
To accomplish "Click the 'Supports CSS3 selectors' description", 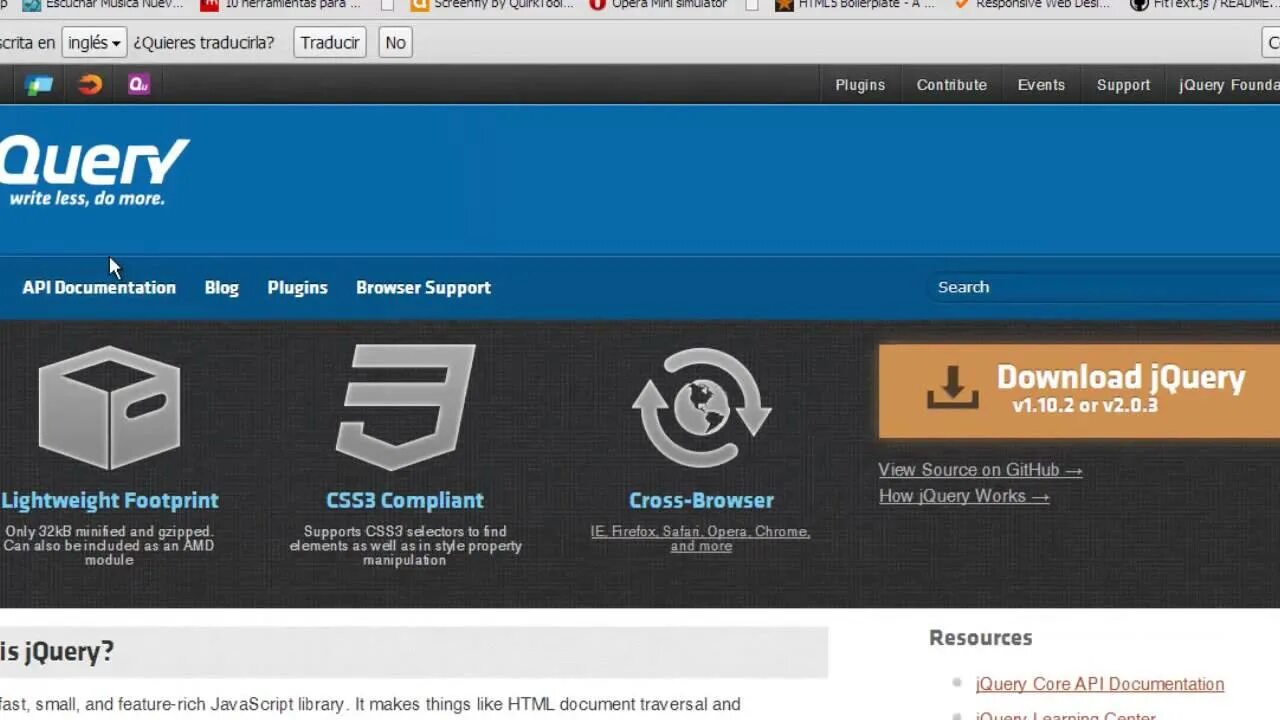I will 405,545.
